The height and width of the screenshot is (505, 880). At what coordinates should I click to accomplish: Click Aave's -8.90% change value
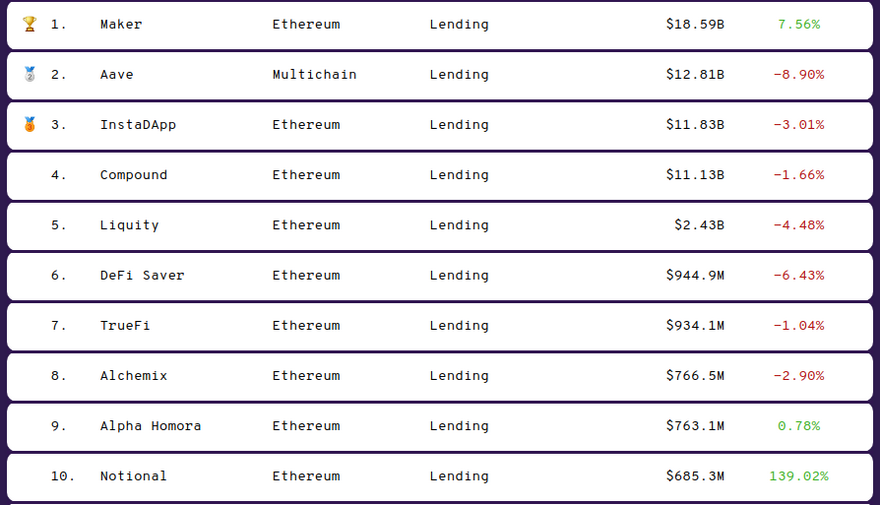pos(798,75)
